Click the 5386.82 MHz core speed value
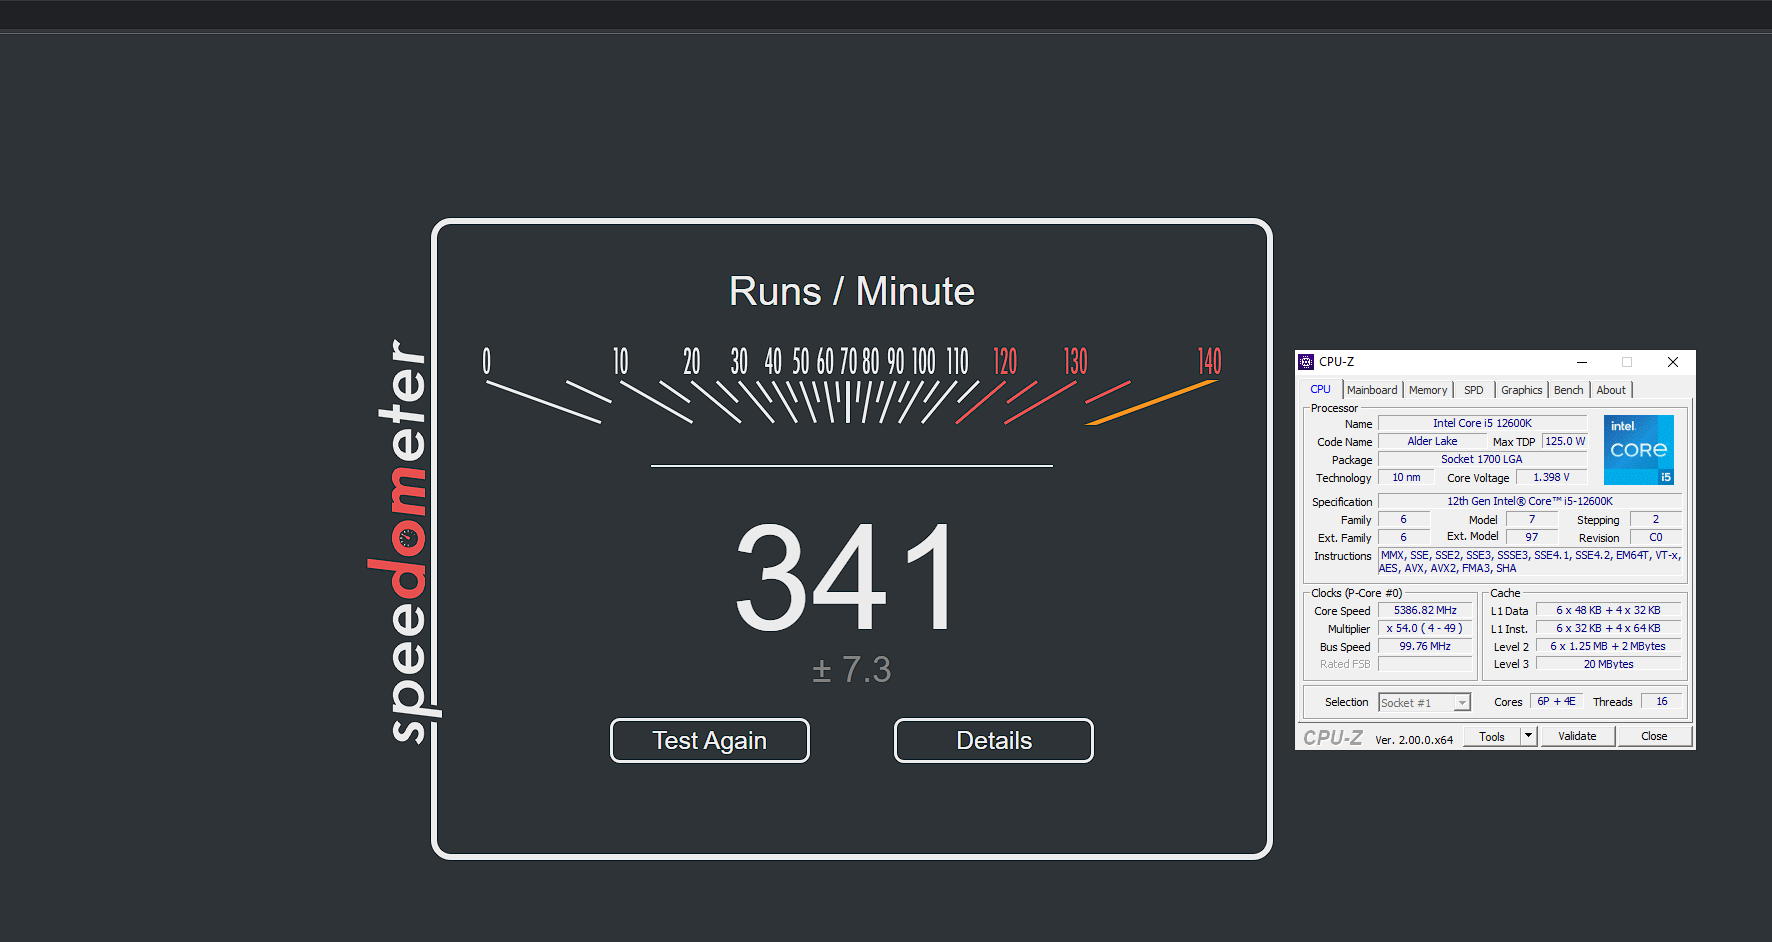The width and height of the screenshot is (1772, 942). point(1425,611)
